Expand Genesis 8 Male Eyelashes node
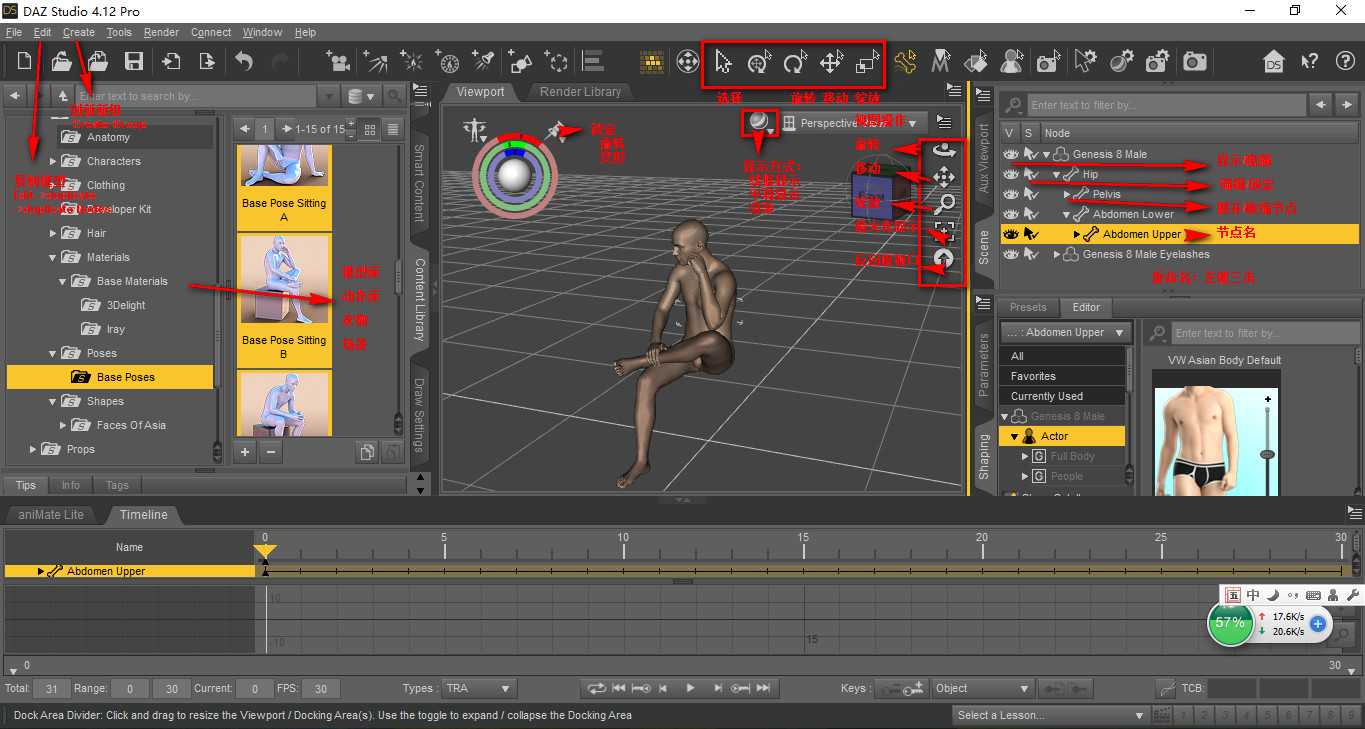The height and width of the screenshot is (729, 1365). [1057, 254]
